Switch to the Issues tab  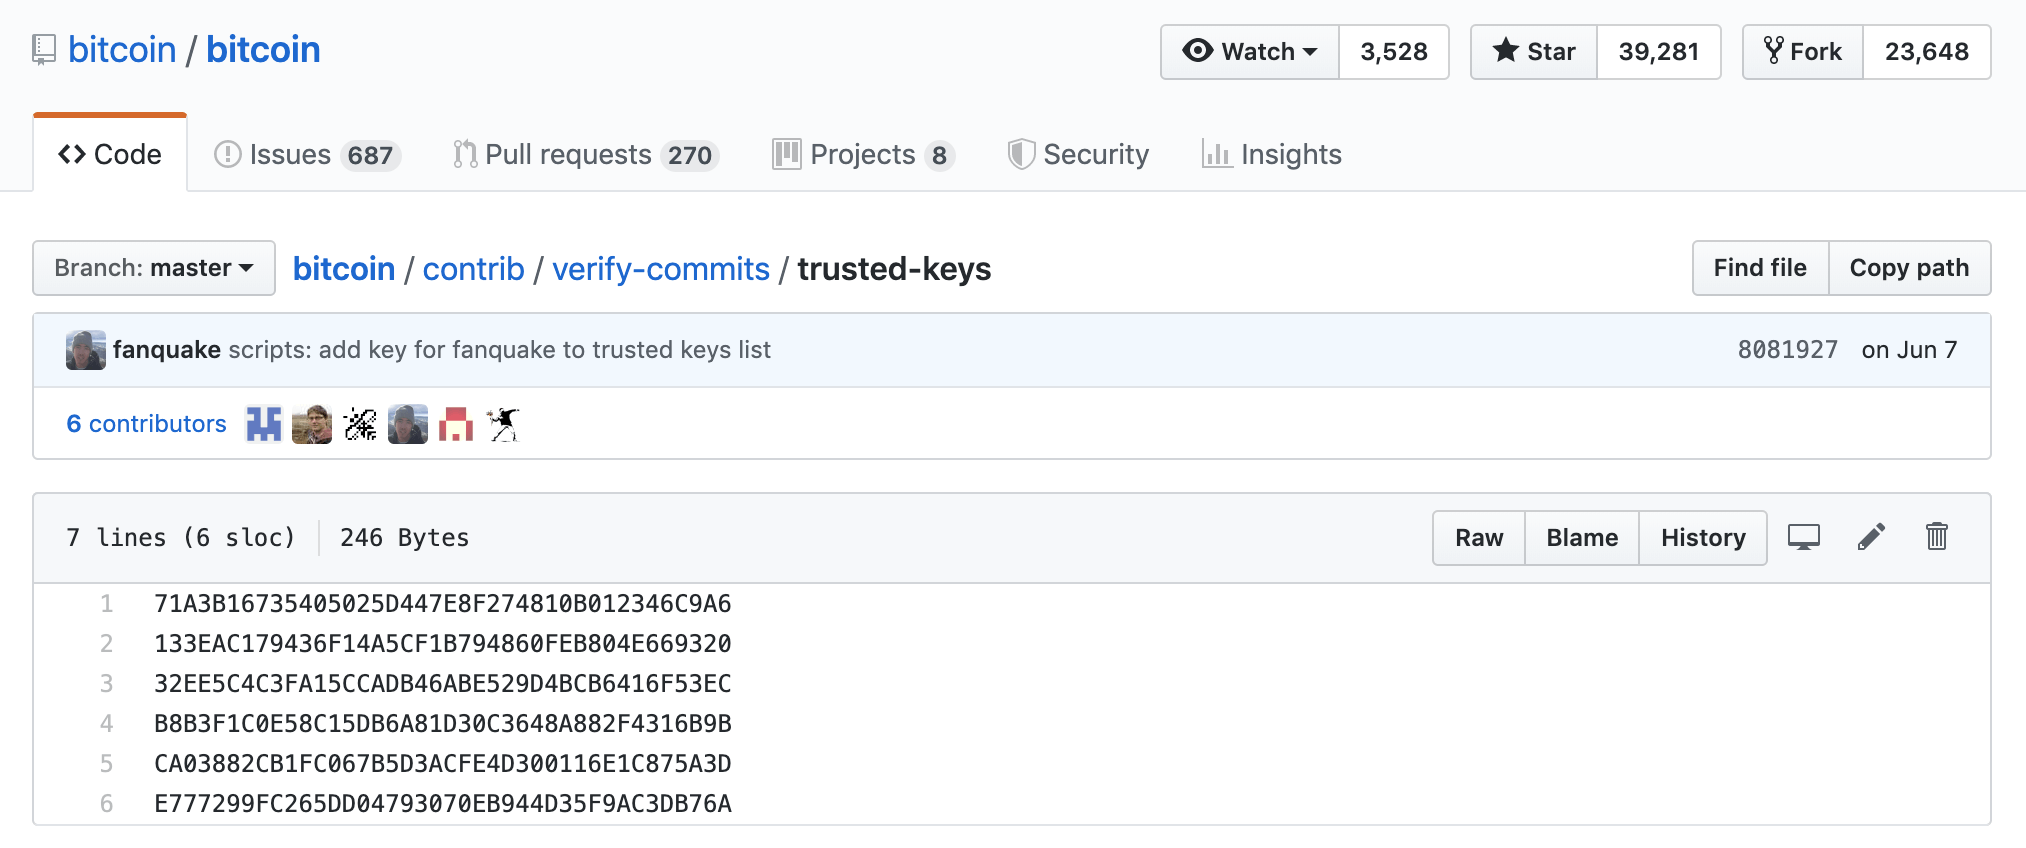(307, 154)
